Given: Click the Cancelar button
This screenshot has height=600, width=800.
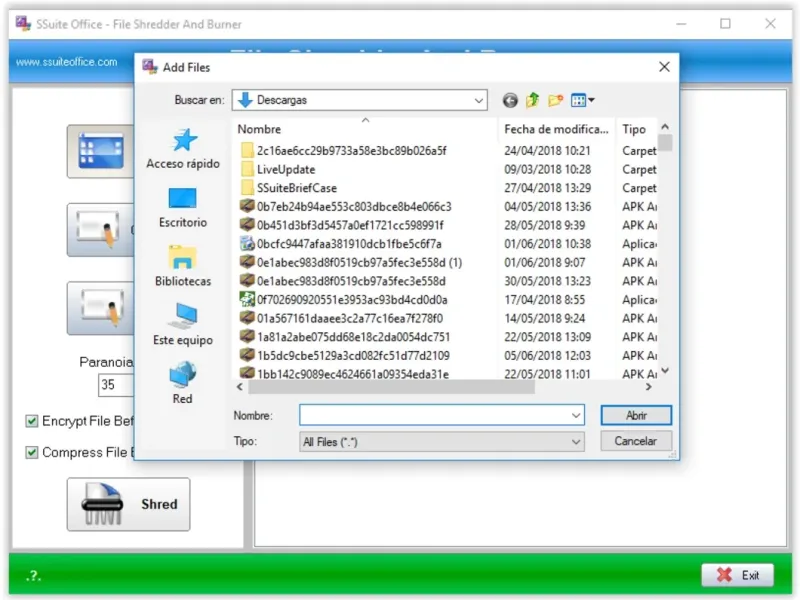Looking at the screenshot, I should (636, 441).
